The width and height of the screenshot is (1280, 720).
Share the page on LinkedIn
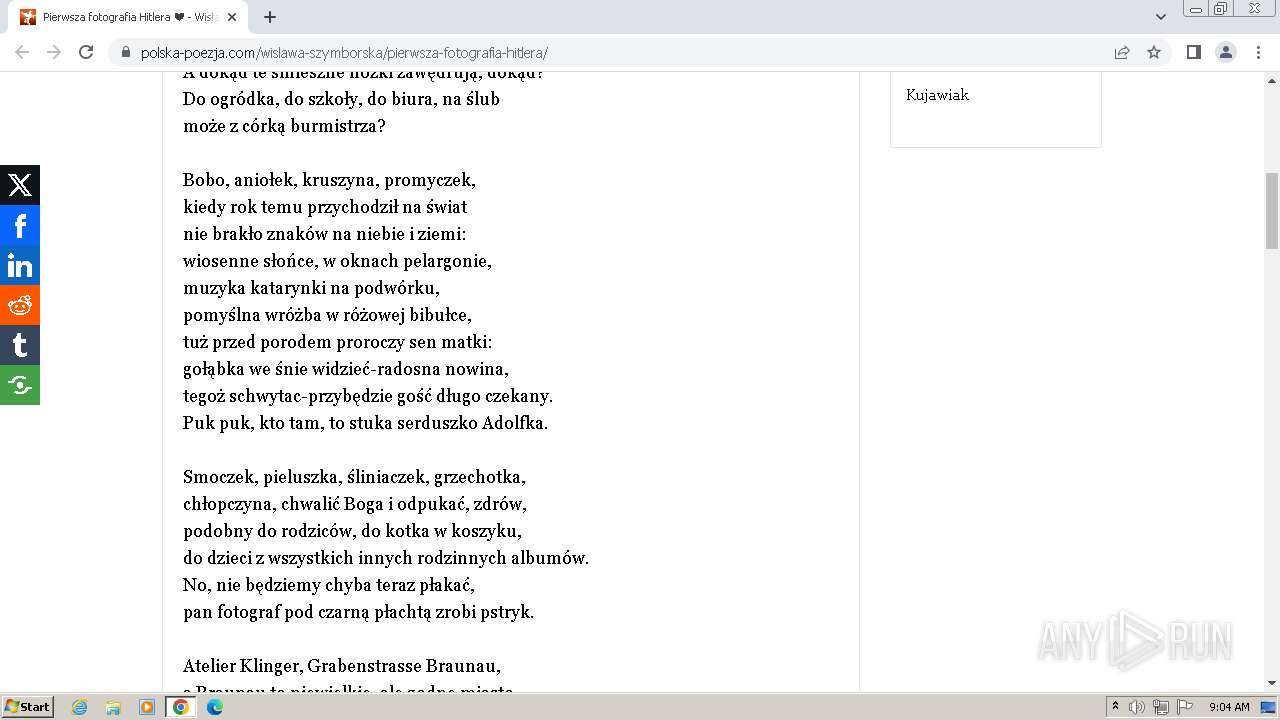coord(20,265)
